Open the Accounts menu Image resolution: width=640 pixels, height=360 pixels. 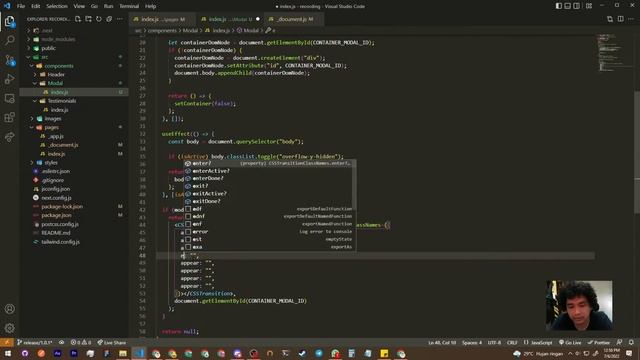coord(10,309)
